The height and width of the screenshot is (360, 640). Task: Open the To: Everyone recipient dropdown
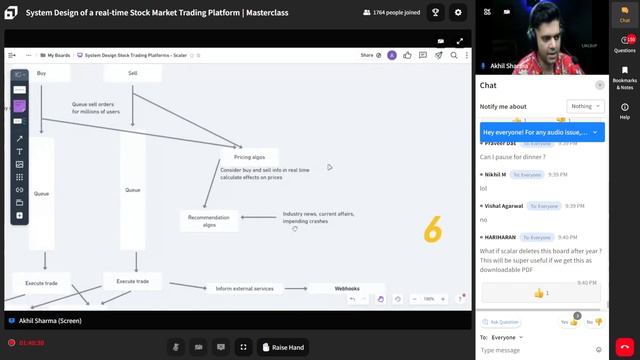point(507,338)
